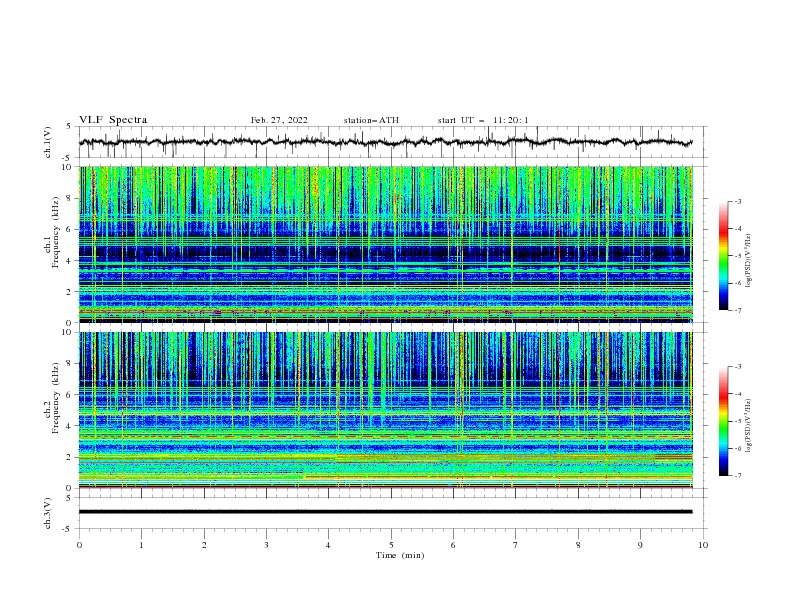Click the ch.1(V) axis label

pos(47,142)
